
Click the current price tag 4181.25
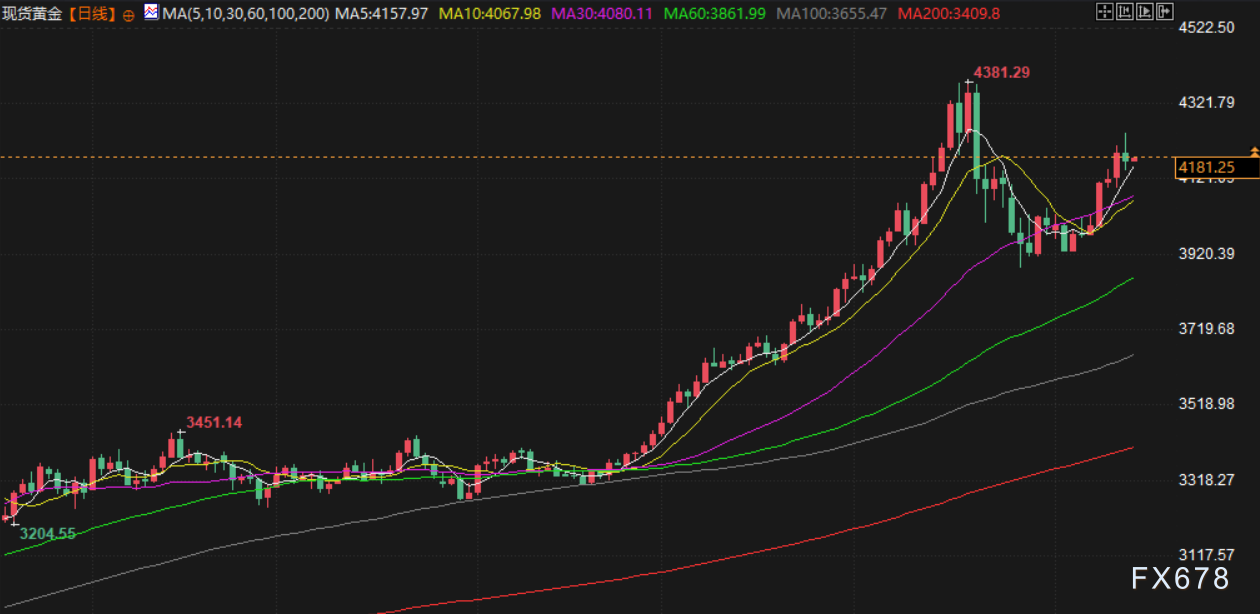1206,167
